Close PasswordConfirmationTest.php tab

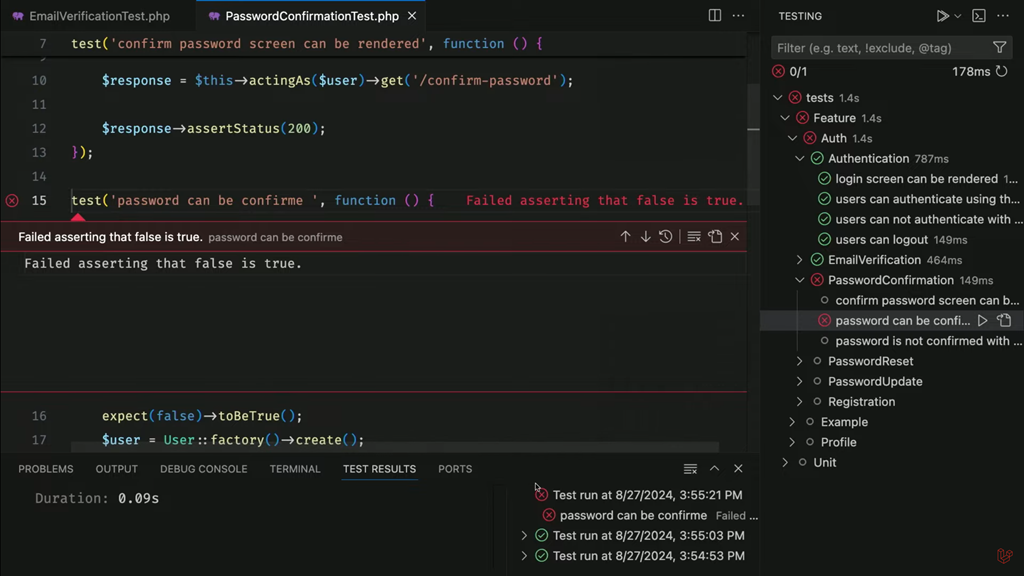pyautogui.click(x=412, y=16)
